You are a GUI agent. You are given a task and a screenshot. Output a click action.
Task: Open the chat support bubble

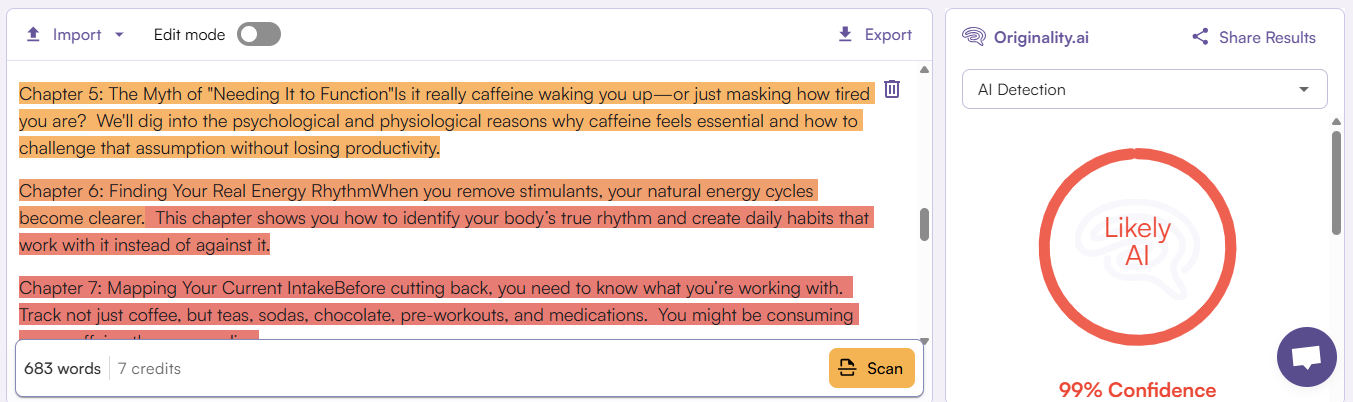pyautogui.click(x=1307, y=357)
